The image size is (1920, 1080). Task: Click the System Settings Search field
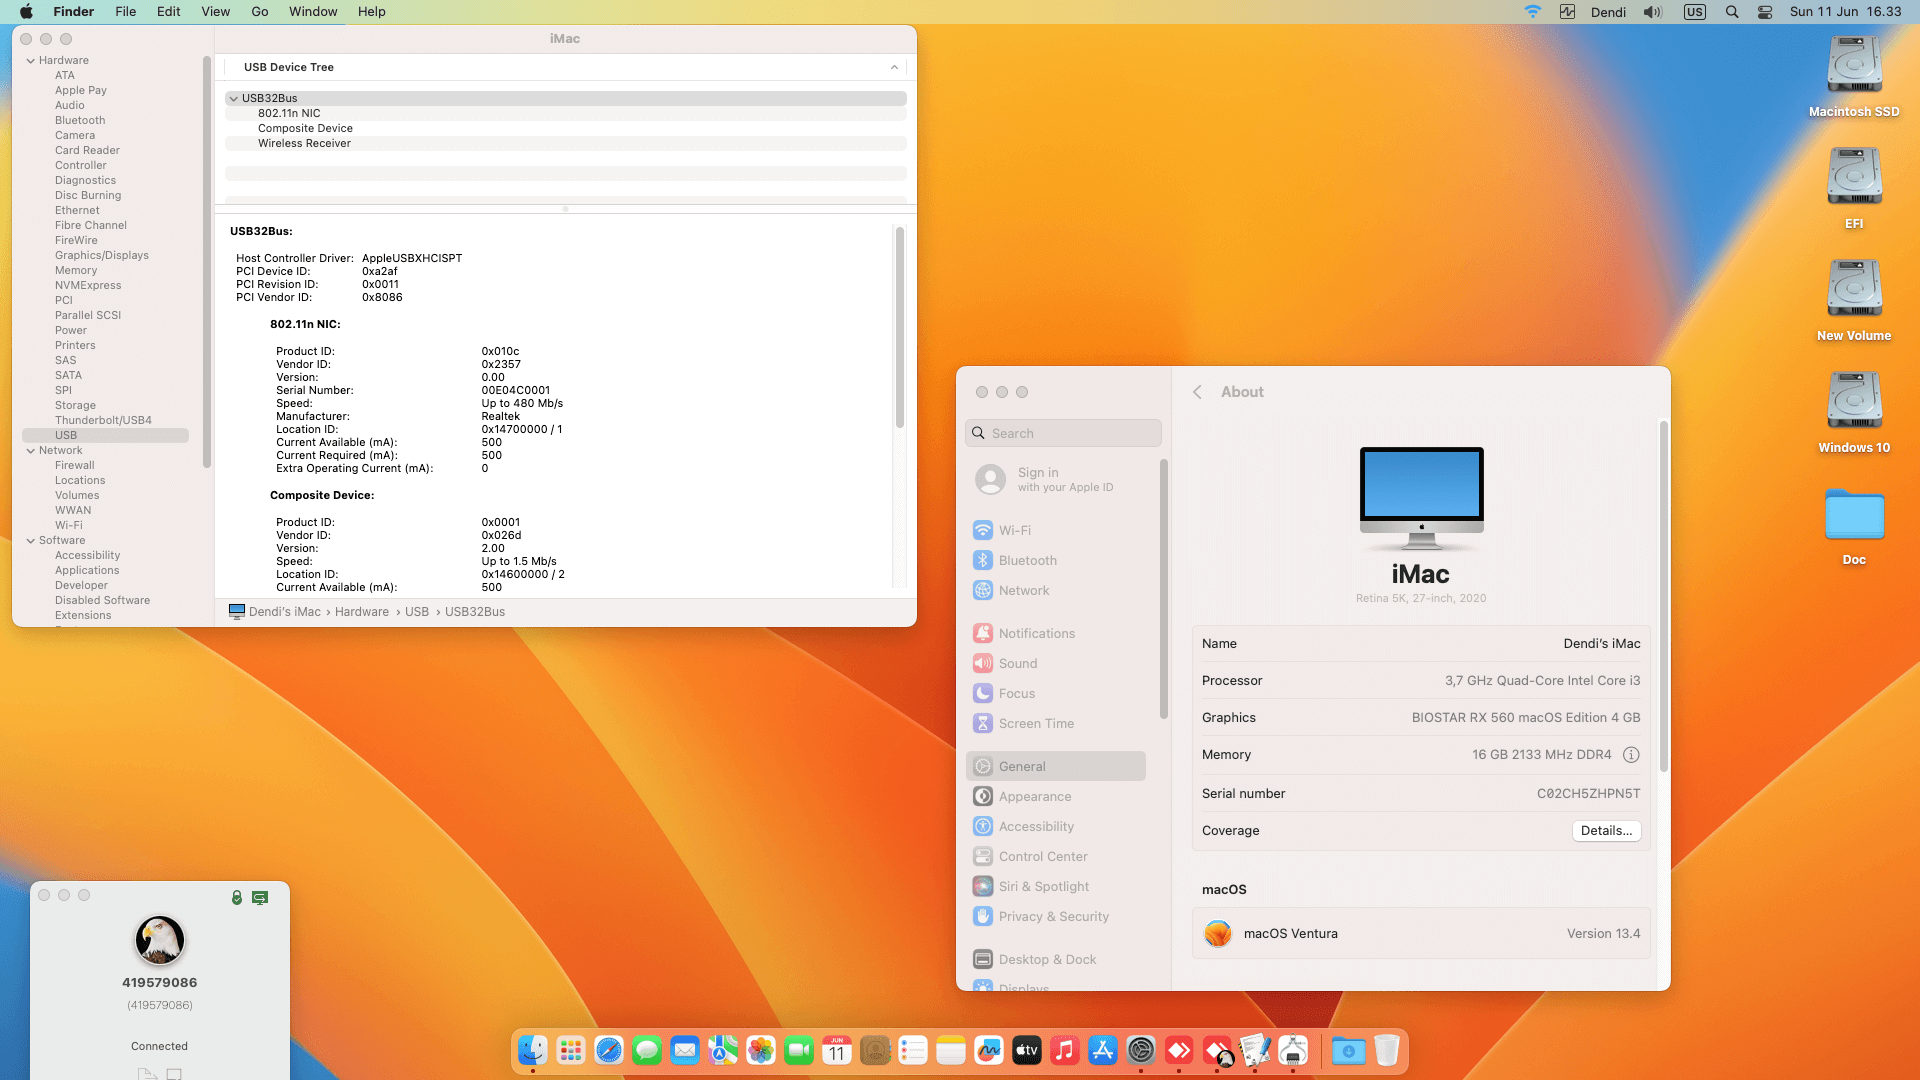pyautogui.click(x=1063, y=433)
